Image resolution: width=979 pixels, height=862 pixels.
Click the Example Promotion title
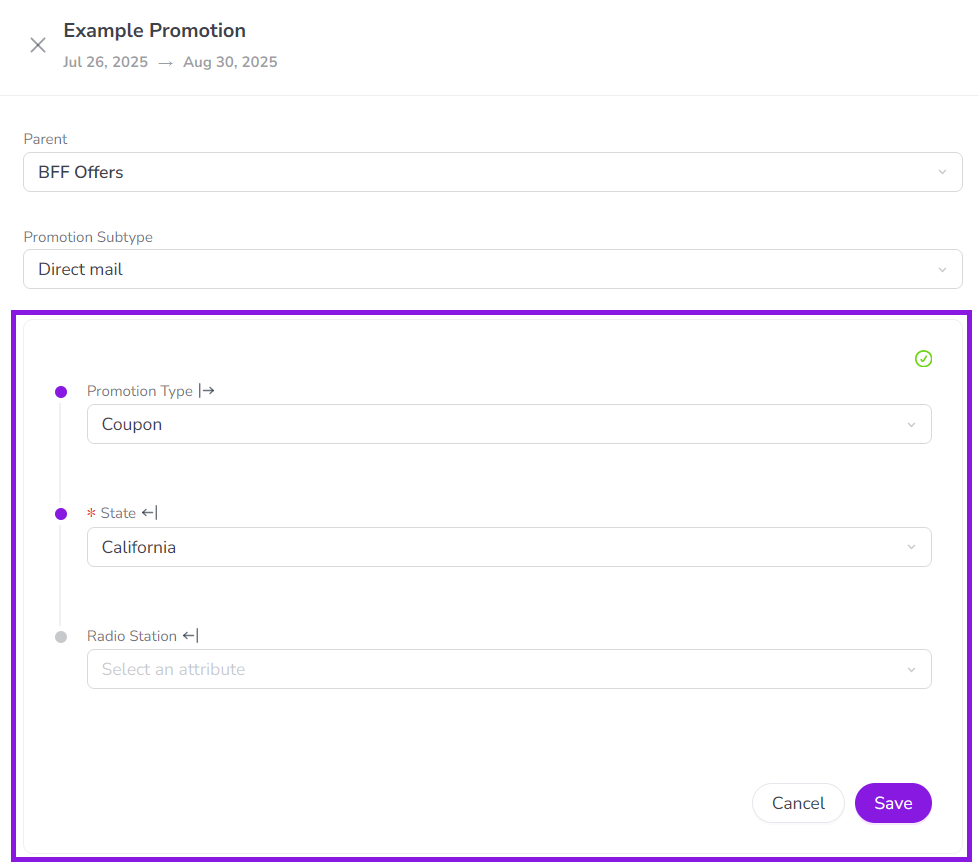click(154, 31)
